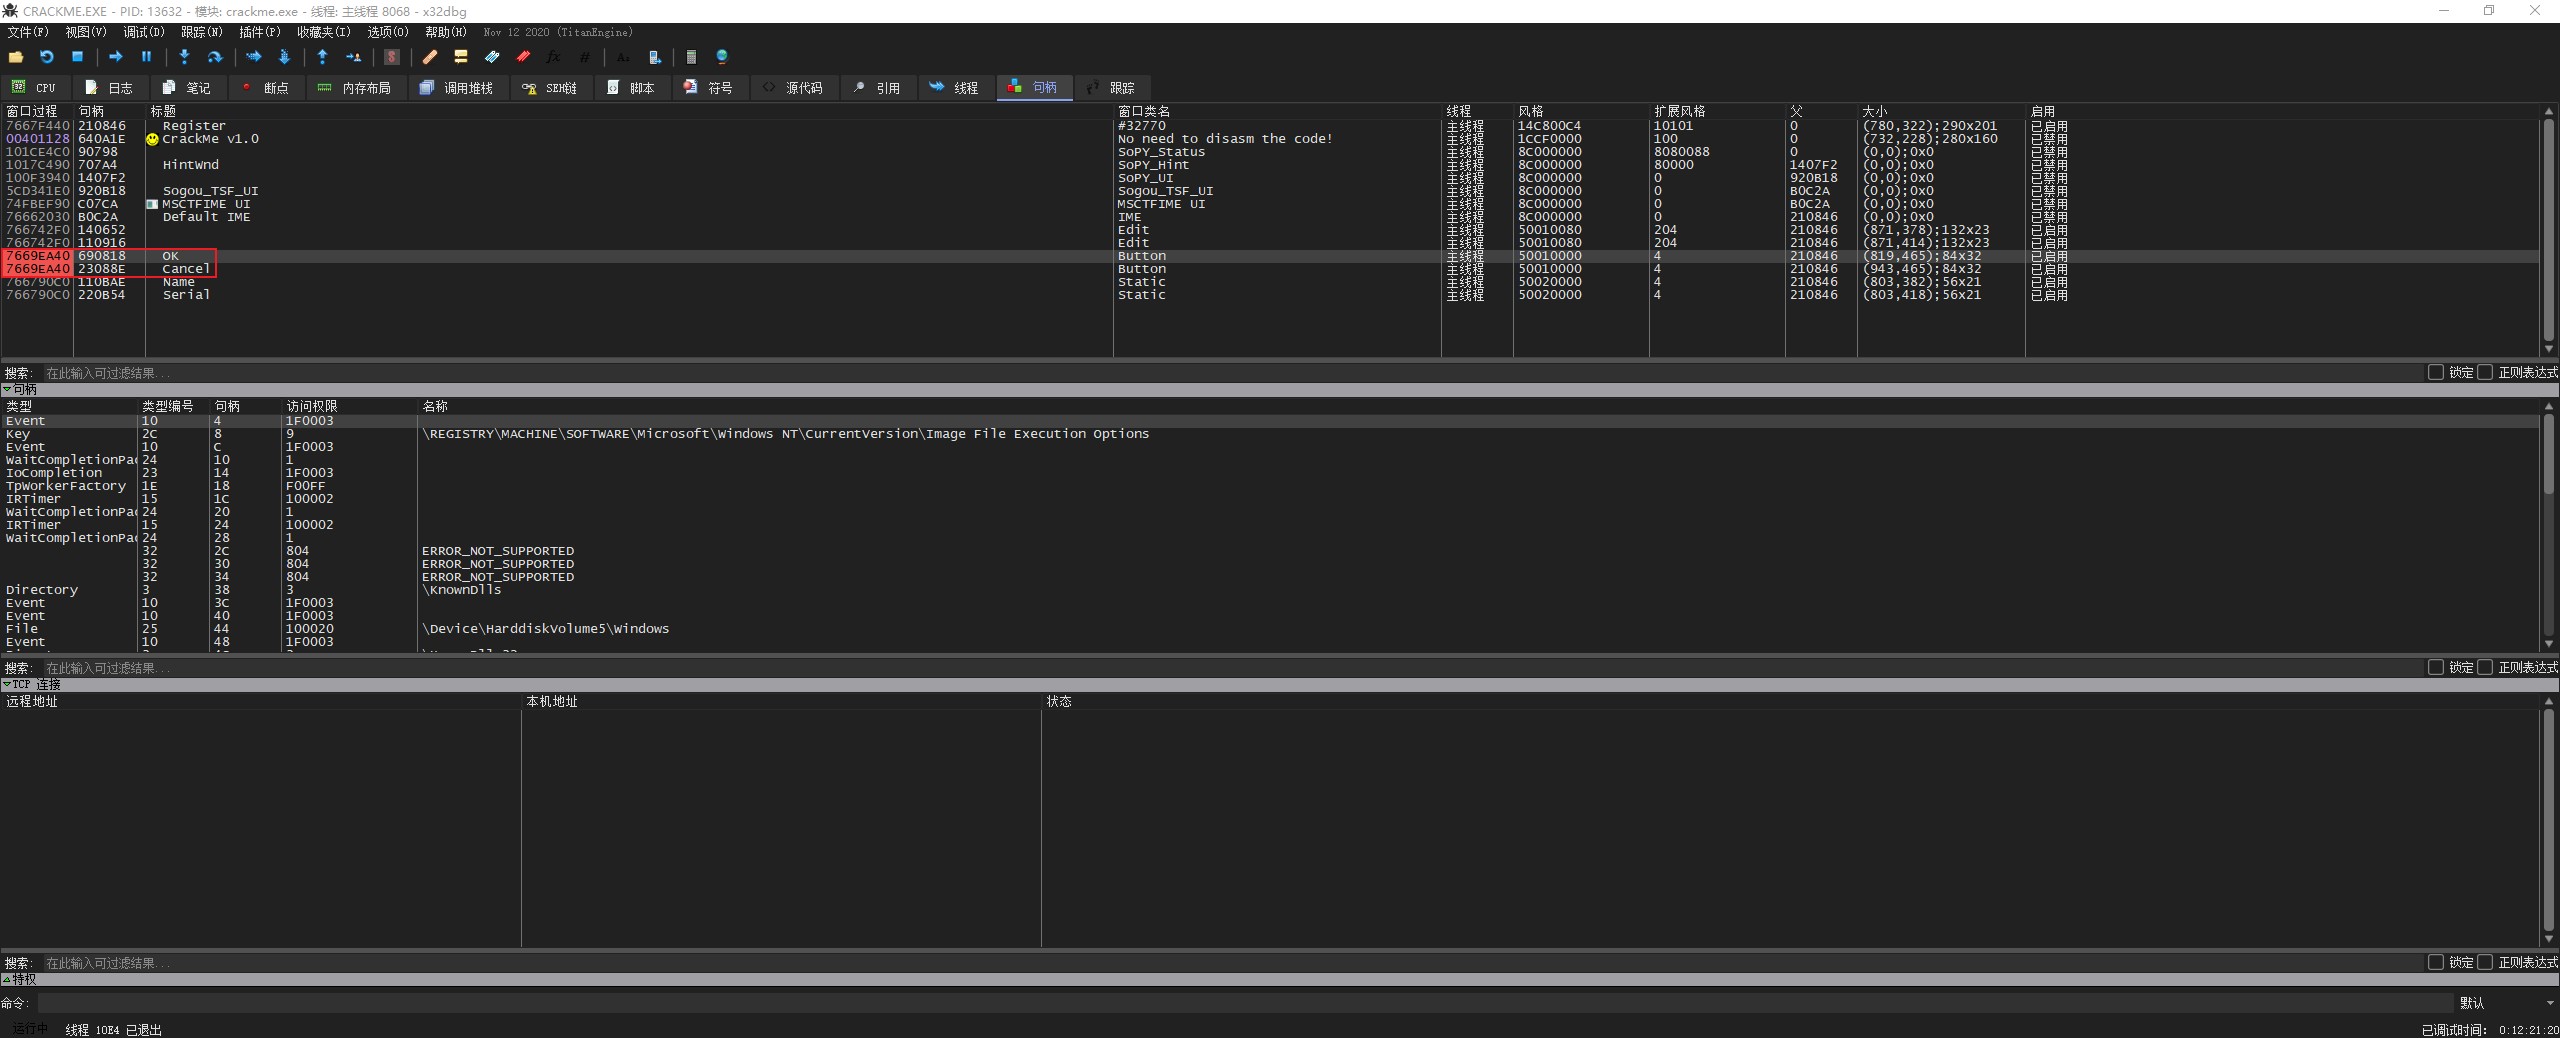Switch to the SEH链 tab
This screenshot has width=2560, height=1038.
coord(550,88)
